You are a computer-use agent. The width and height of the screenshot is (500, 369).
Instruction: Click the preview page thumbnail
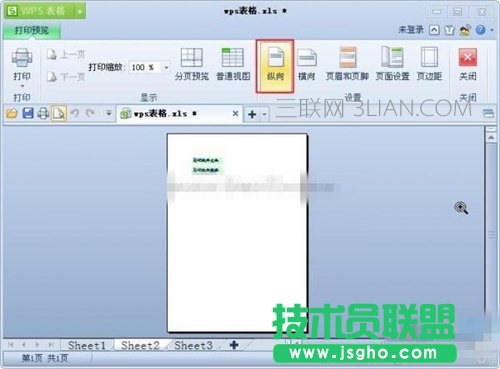tap(237, 233)
